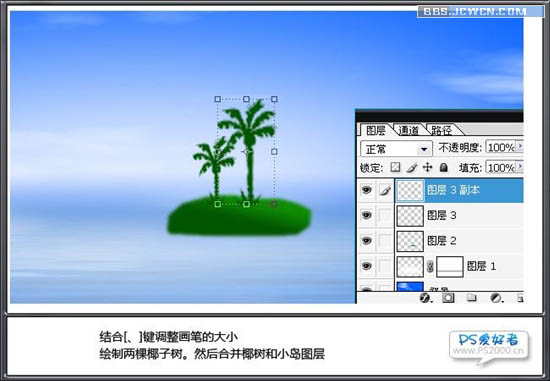Select the 图层 3 layer name
550x381 pixels.
pyautogui.click(x=442, y=215)
